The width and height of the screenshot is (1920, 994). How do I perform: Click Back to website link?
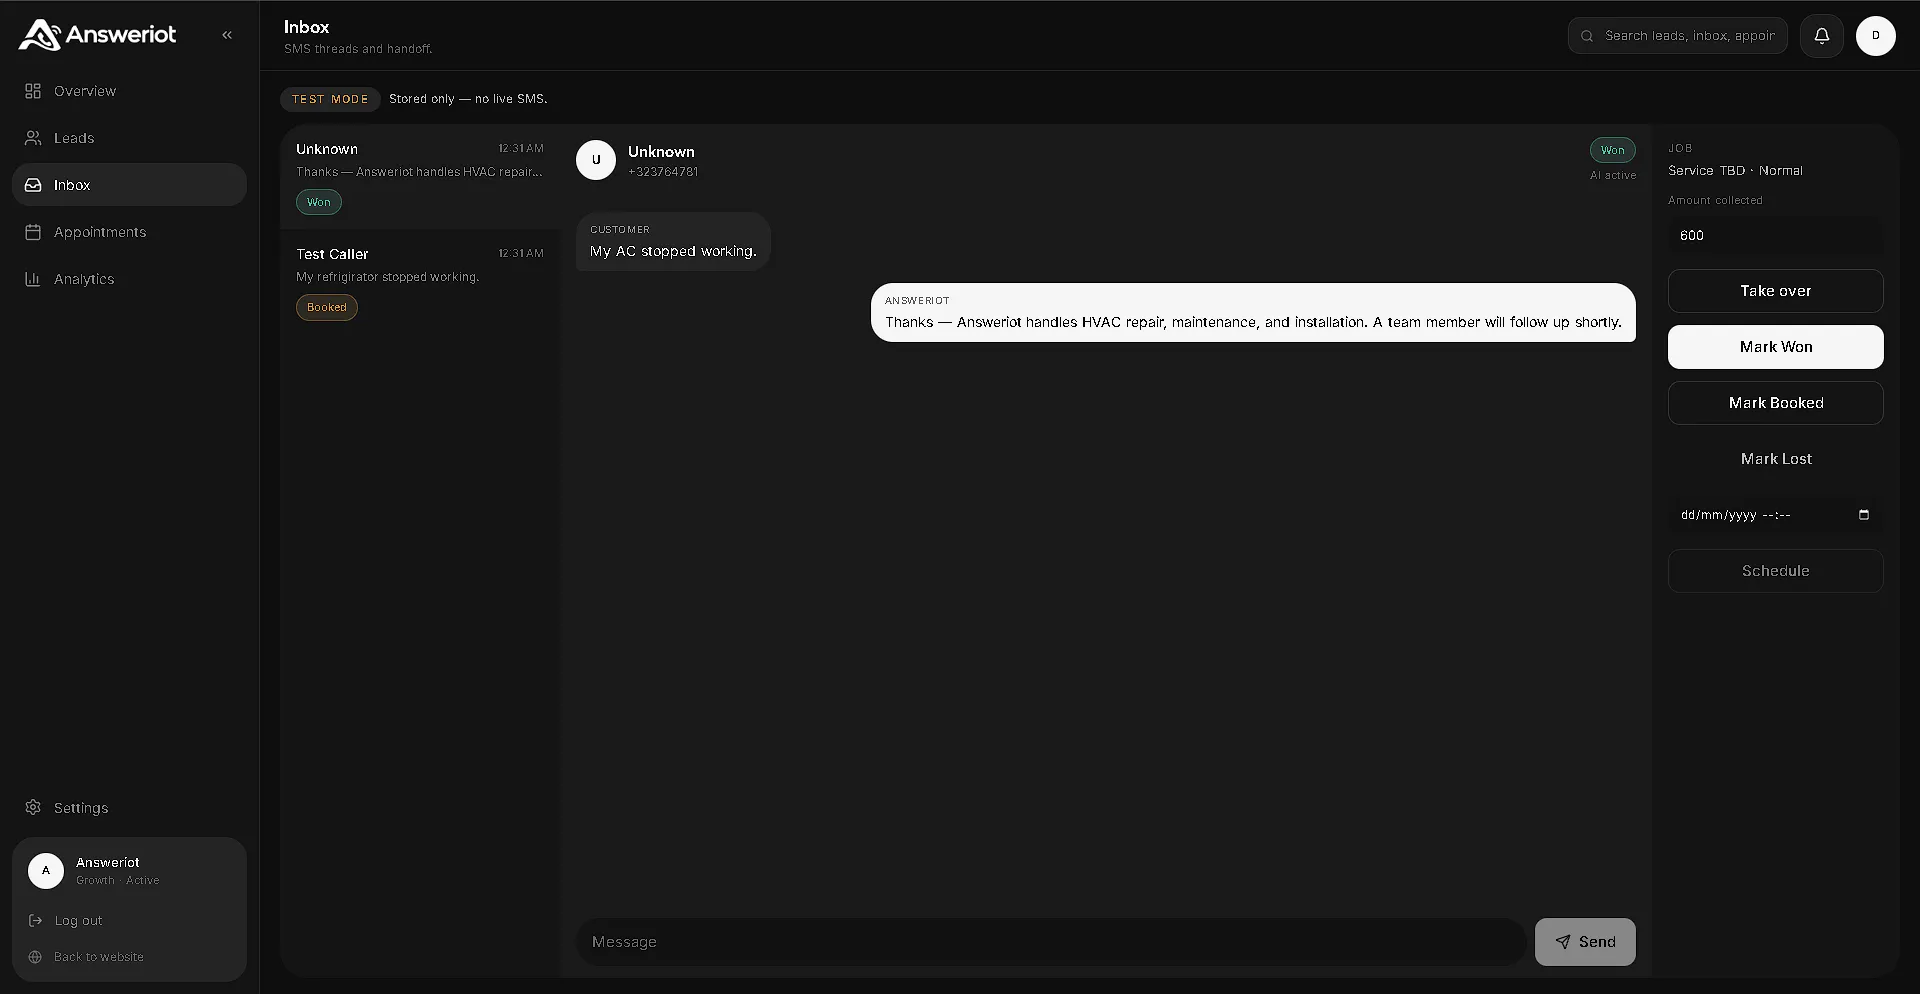[99, 957]
